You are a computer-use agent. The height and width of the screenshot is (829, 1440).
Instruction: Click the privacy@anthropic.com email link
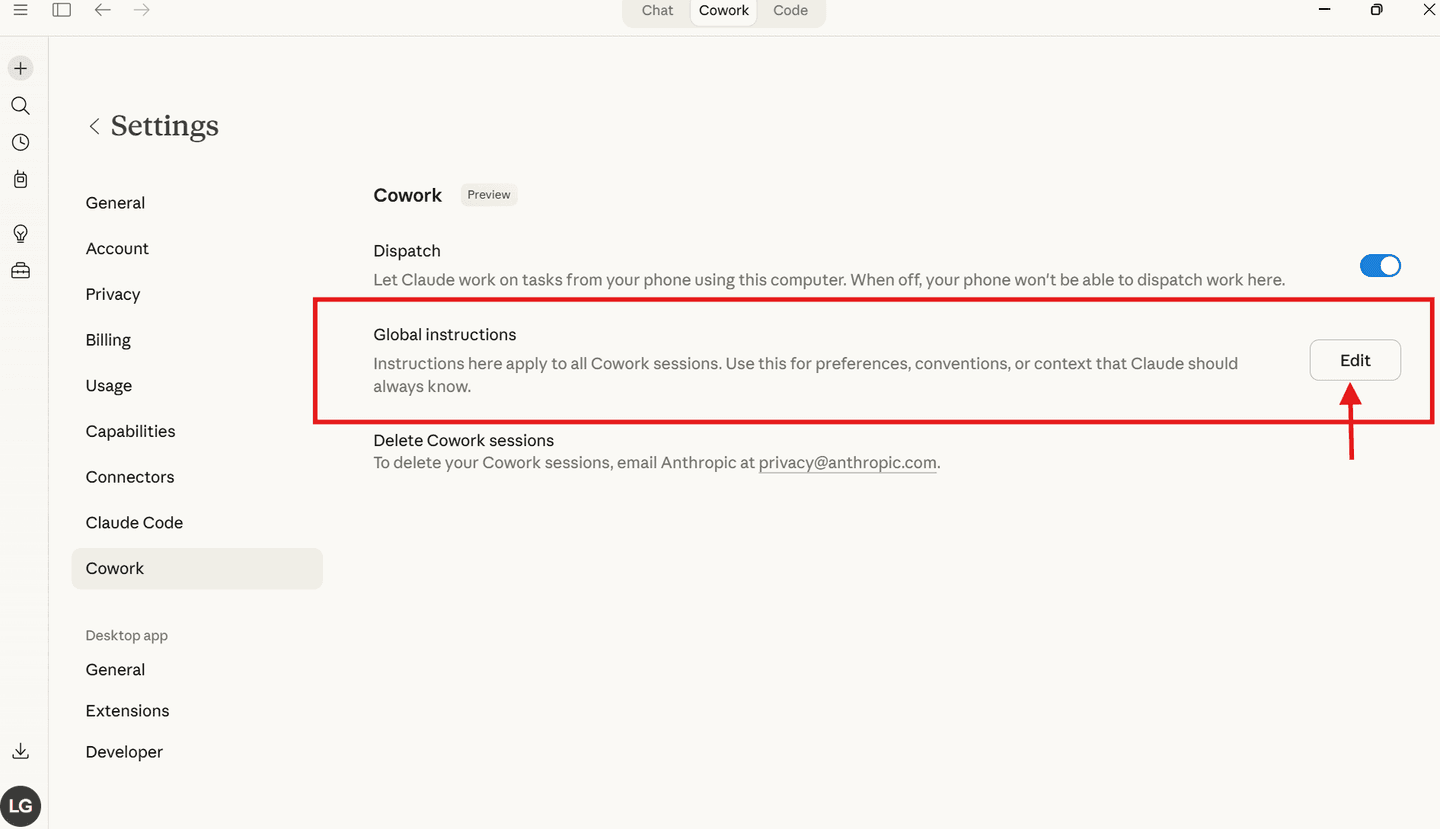click(x=847, y=463)
